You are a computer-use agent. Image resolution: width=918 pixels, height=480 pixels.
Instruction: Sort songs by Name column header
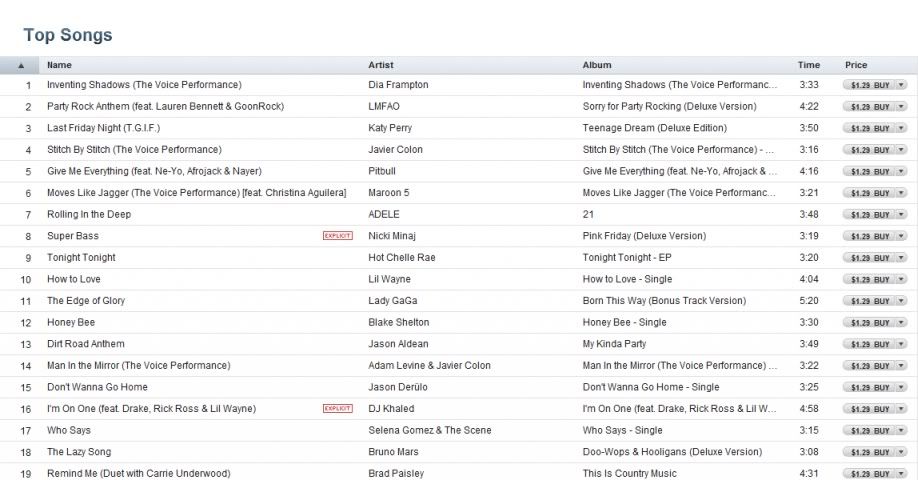[59, 65]
